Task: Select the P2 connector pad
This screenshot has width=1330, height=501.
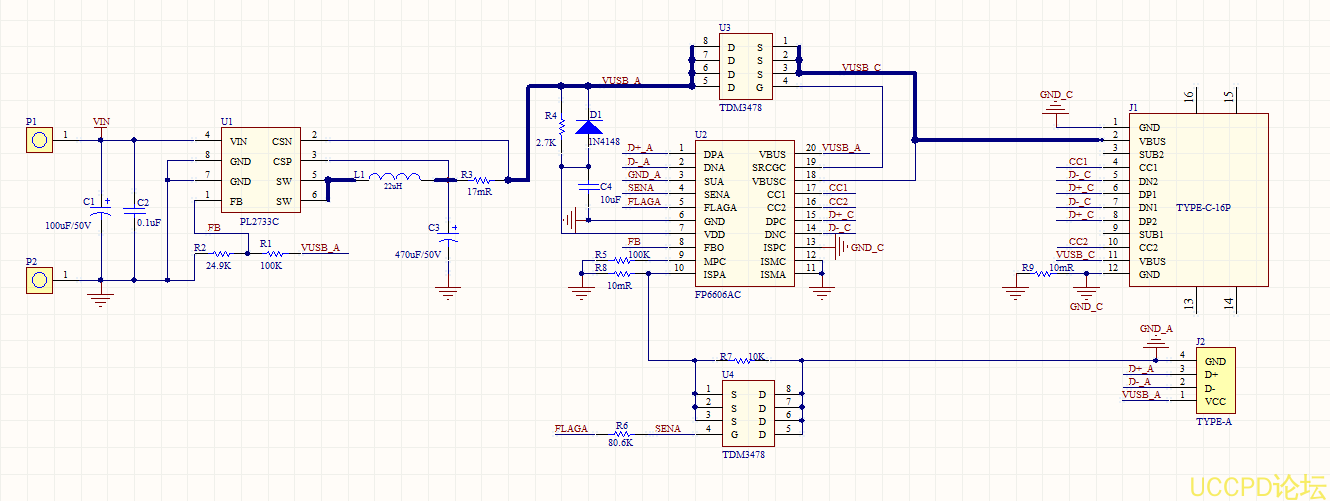Action: [x=38, y=281]
